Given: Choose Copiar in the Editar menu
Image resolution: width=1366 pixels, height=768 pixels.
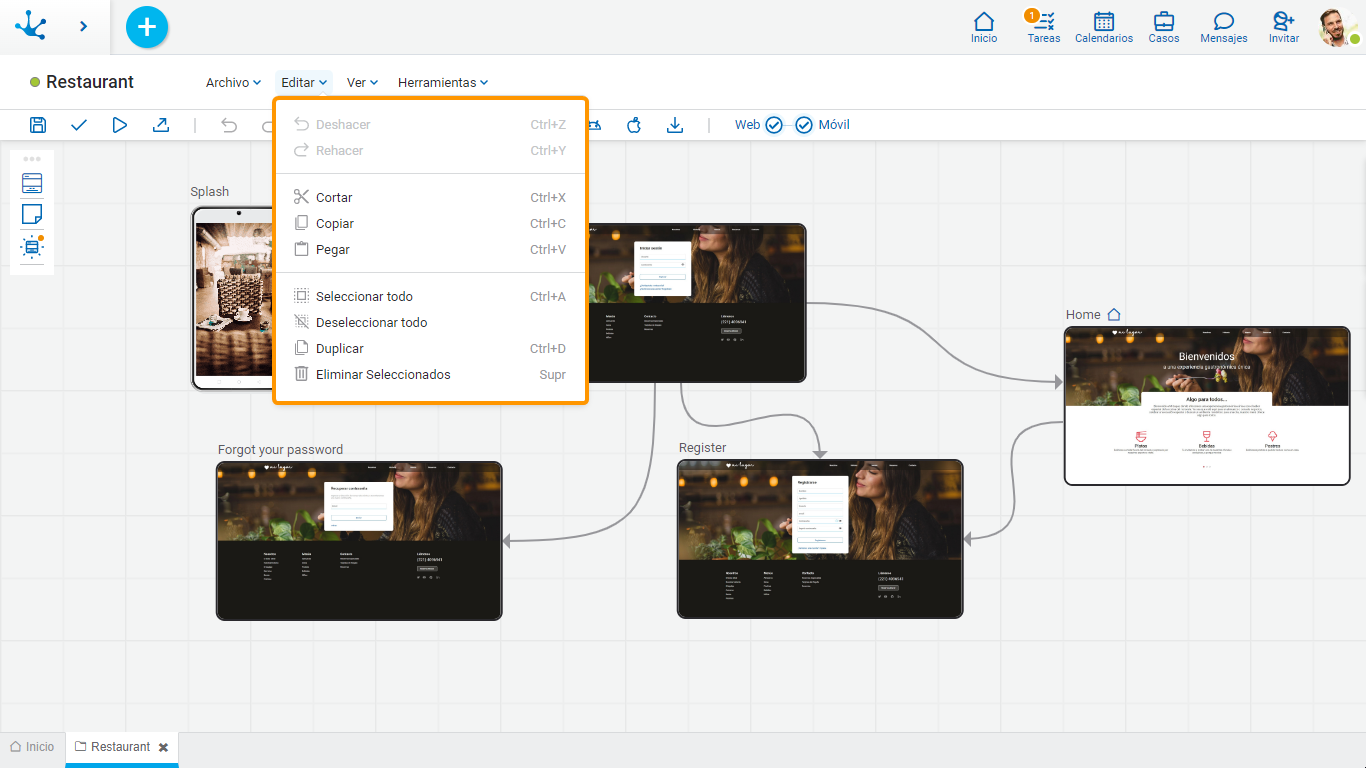Looking at the screenshot, I should click(x=430, y=224).
